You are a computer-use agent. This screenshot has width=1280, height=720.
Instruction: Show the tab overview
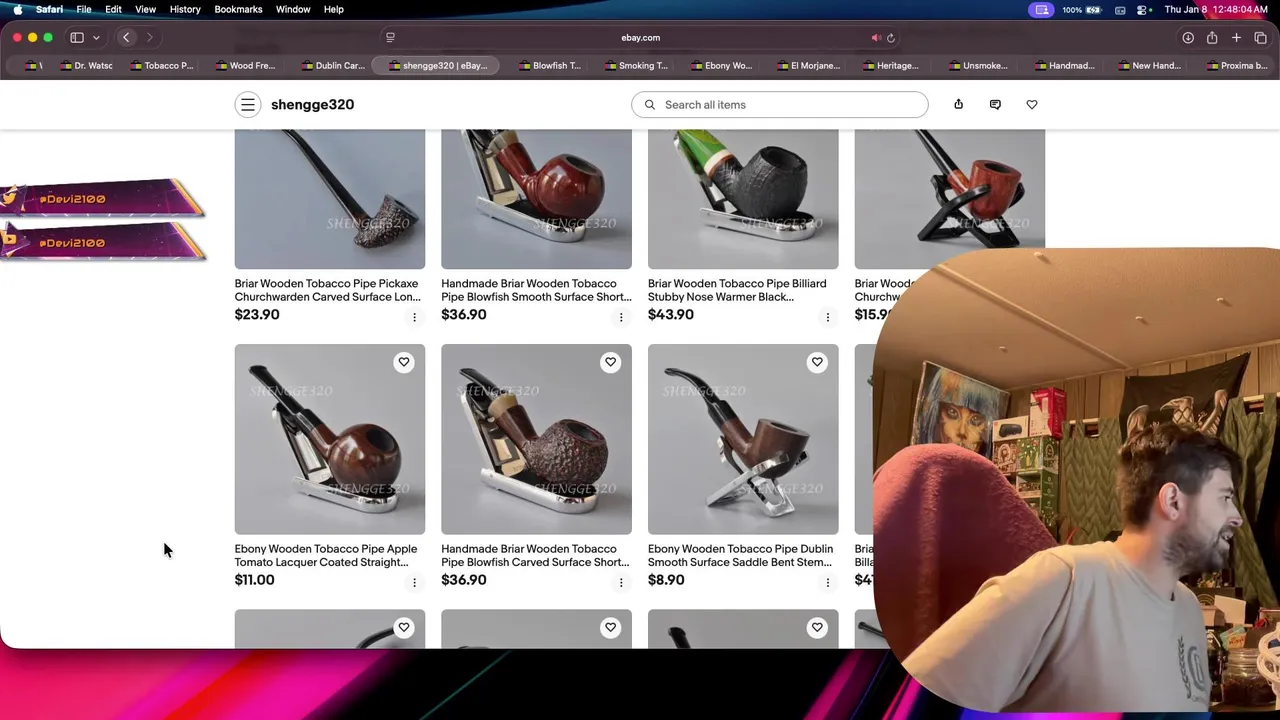[1260, 38]
